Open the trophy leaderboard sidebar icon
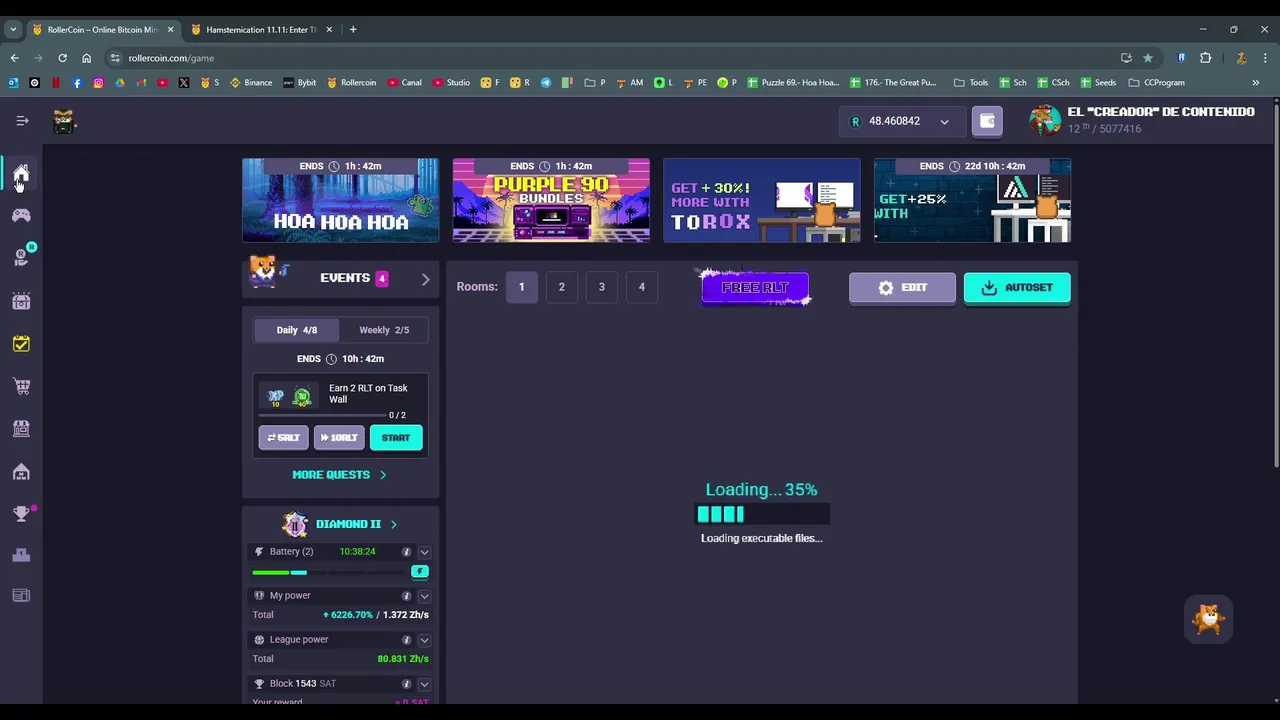Screen dimensions: 1280x720 coord(21,513)
